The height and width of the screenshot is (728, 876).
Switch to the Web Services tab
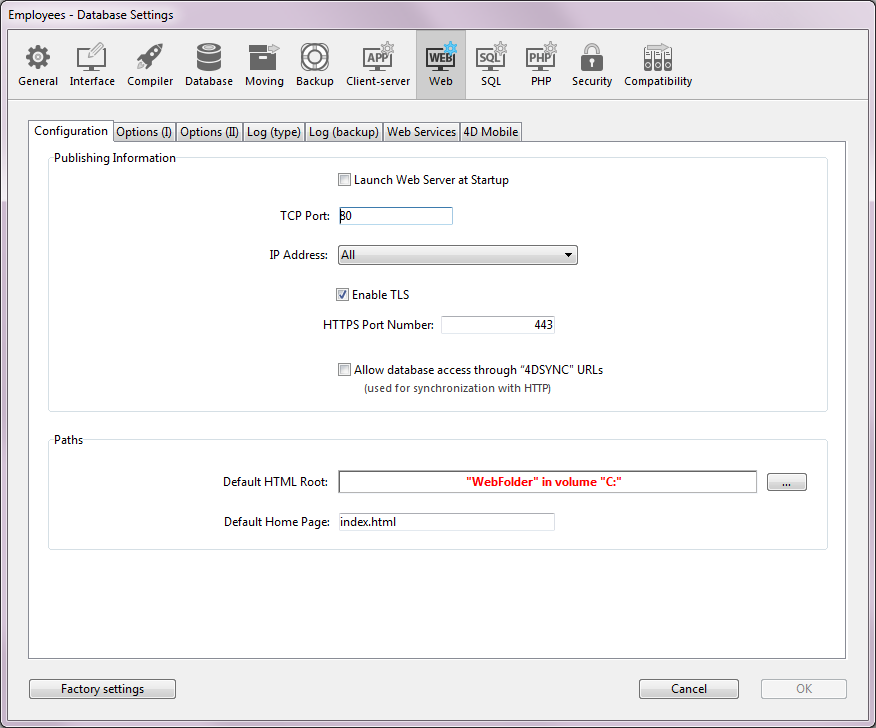pyautogui.click(x=421, y=132)
